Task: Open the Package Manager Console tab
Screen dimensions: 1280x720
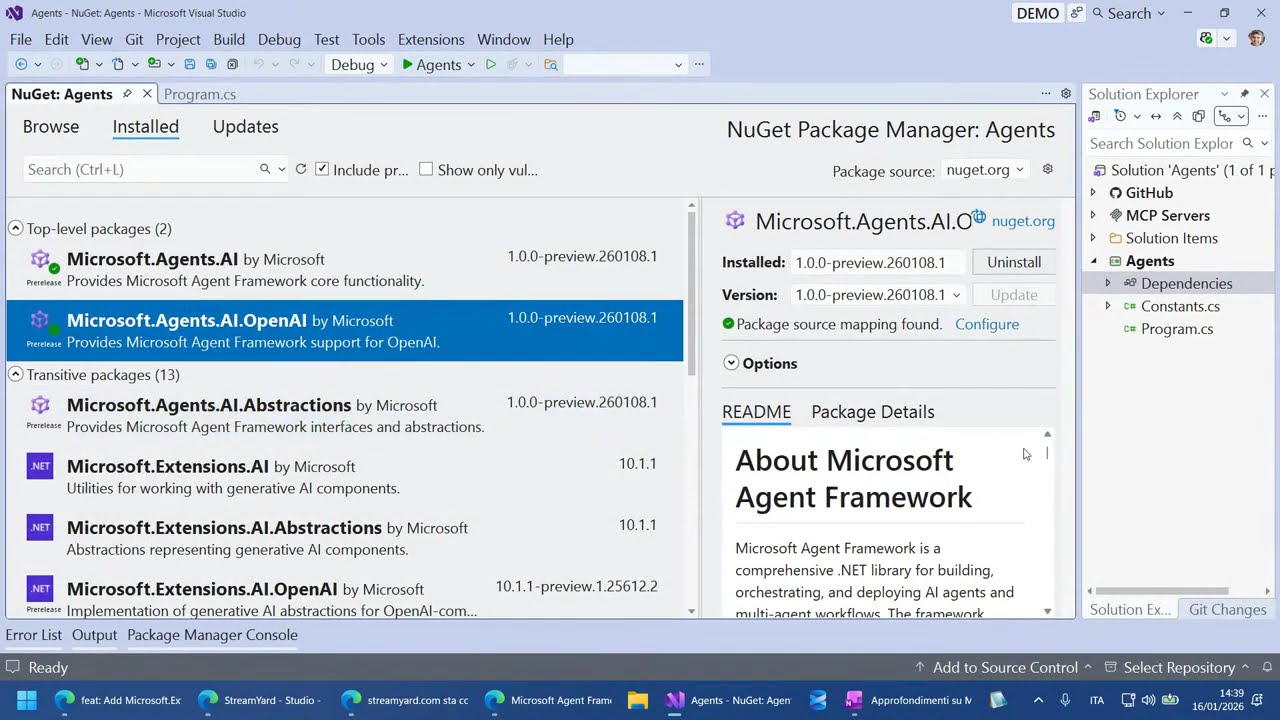Action: 212,635
